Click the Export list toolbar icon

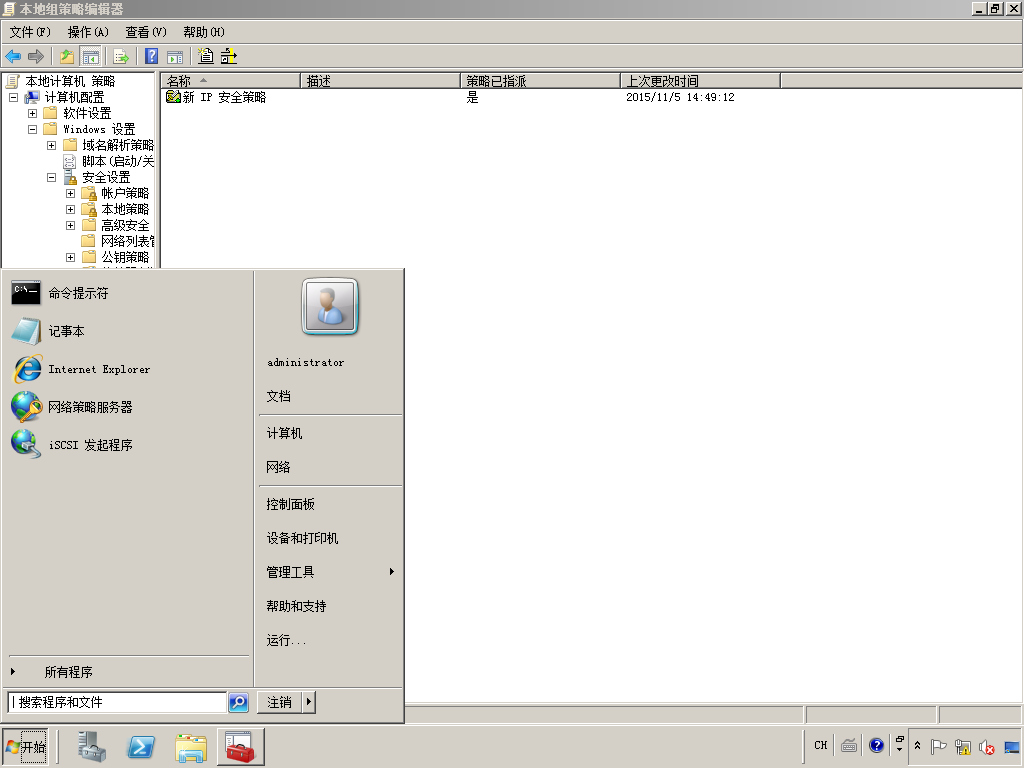(x=121, y=57)
